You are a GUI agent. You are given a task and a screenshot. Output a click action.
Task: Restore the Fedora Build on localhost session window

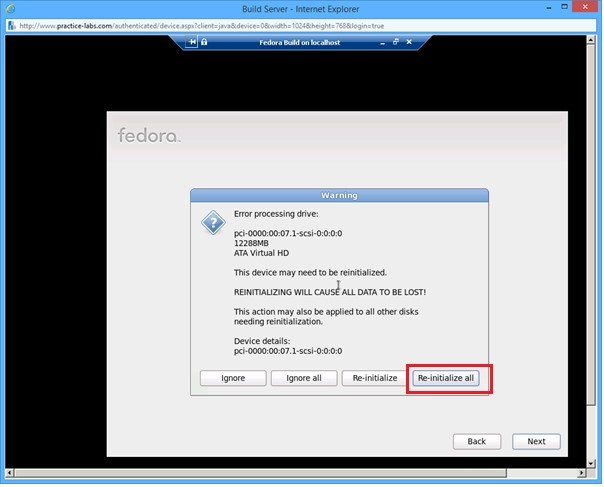(396, 42)
